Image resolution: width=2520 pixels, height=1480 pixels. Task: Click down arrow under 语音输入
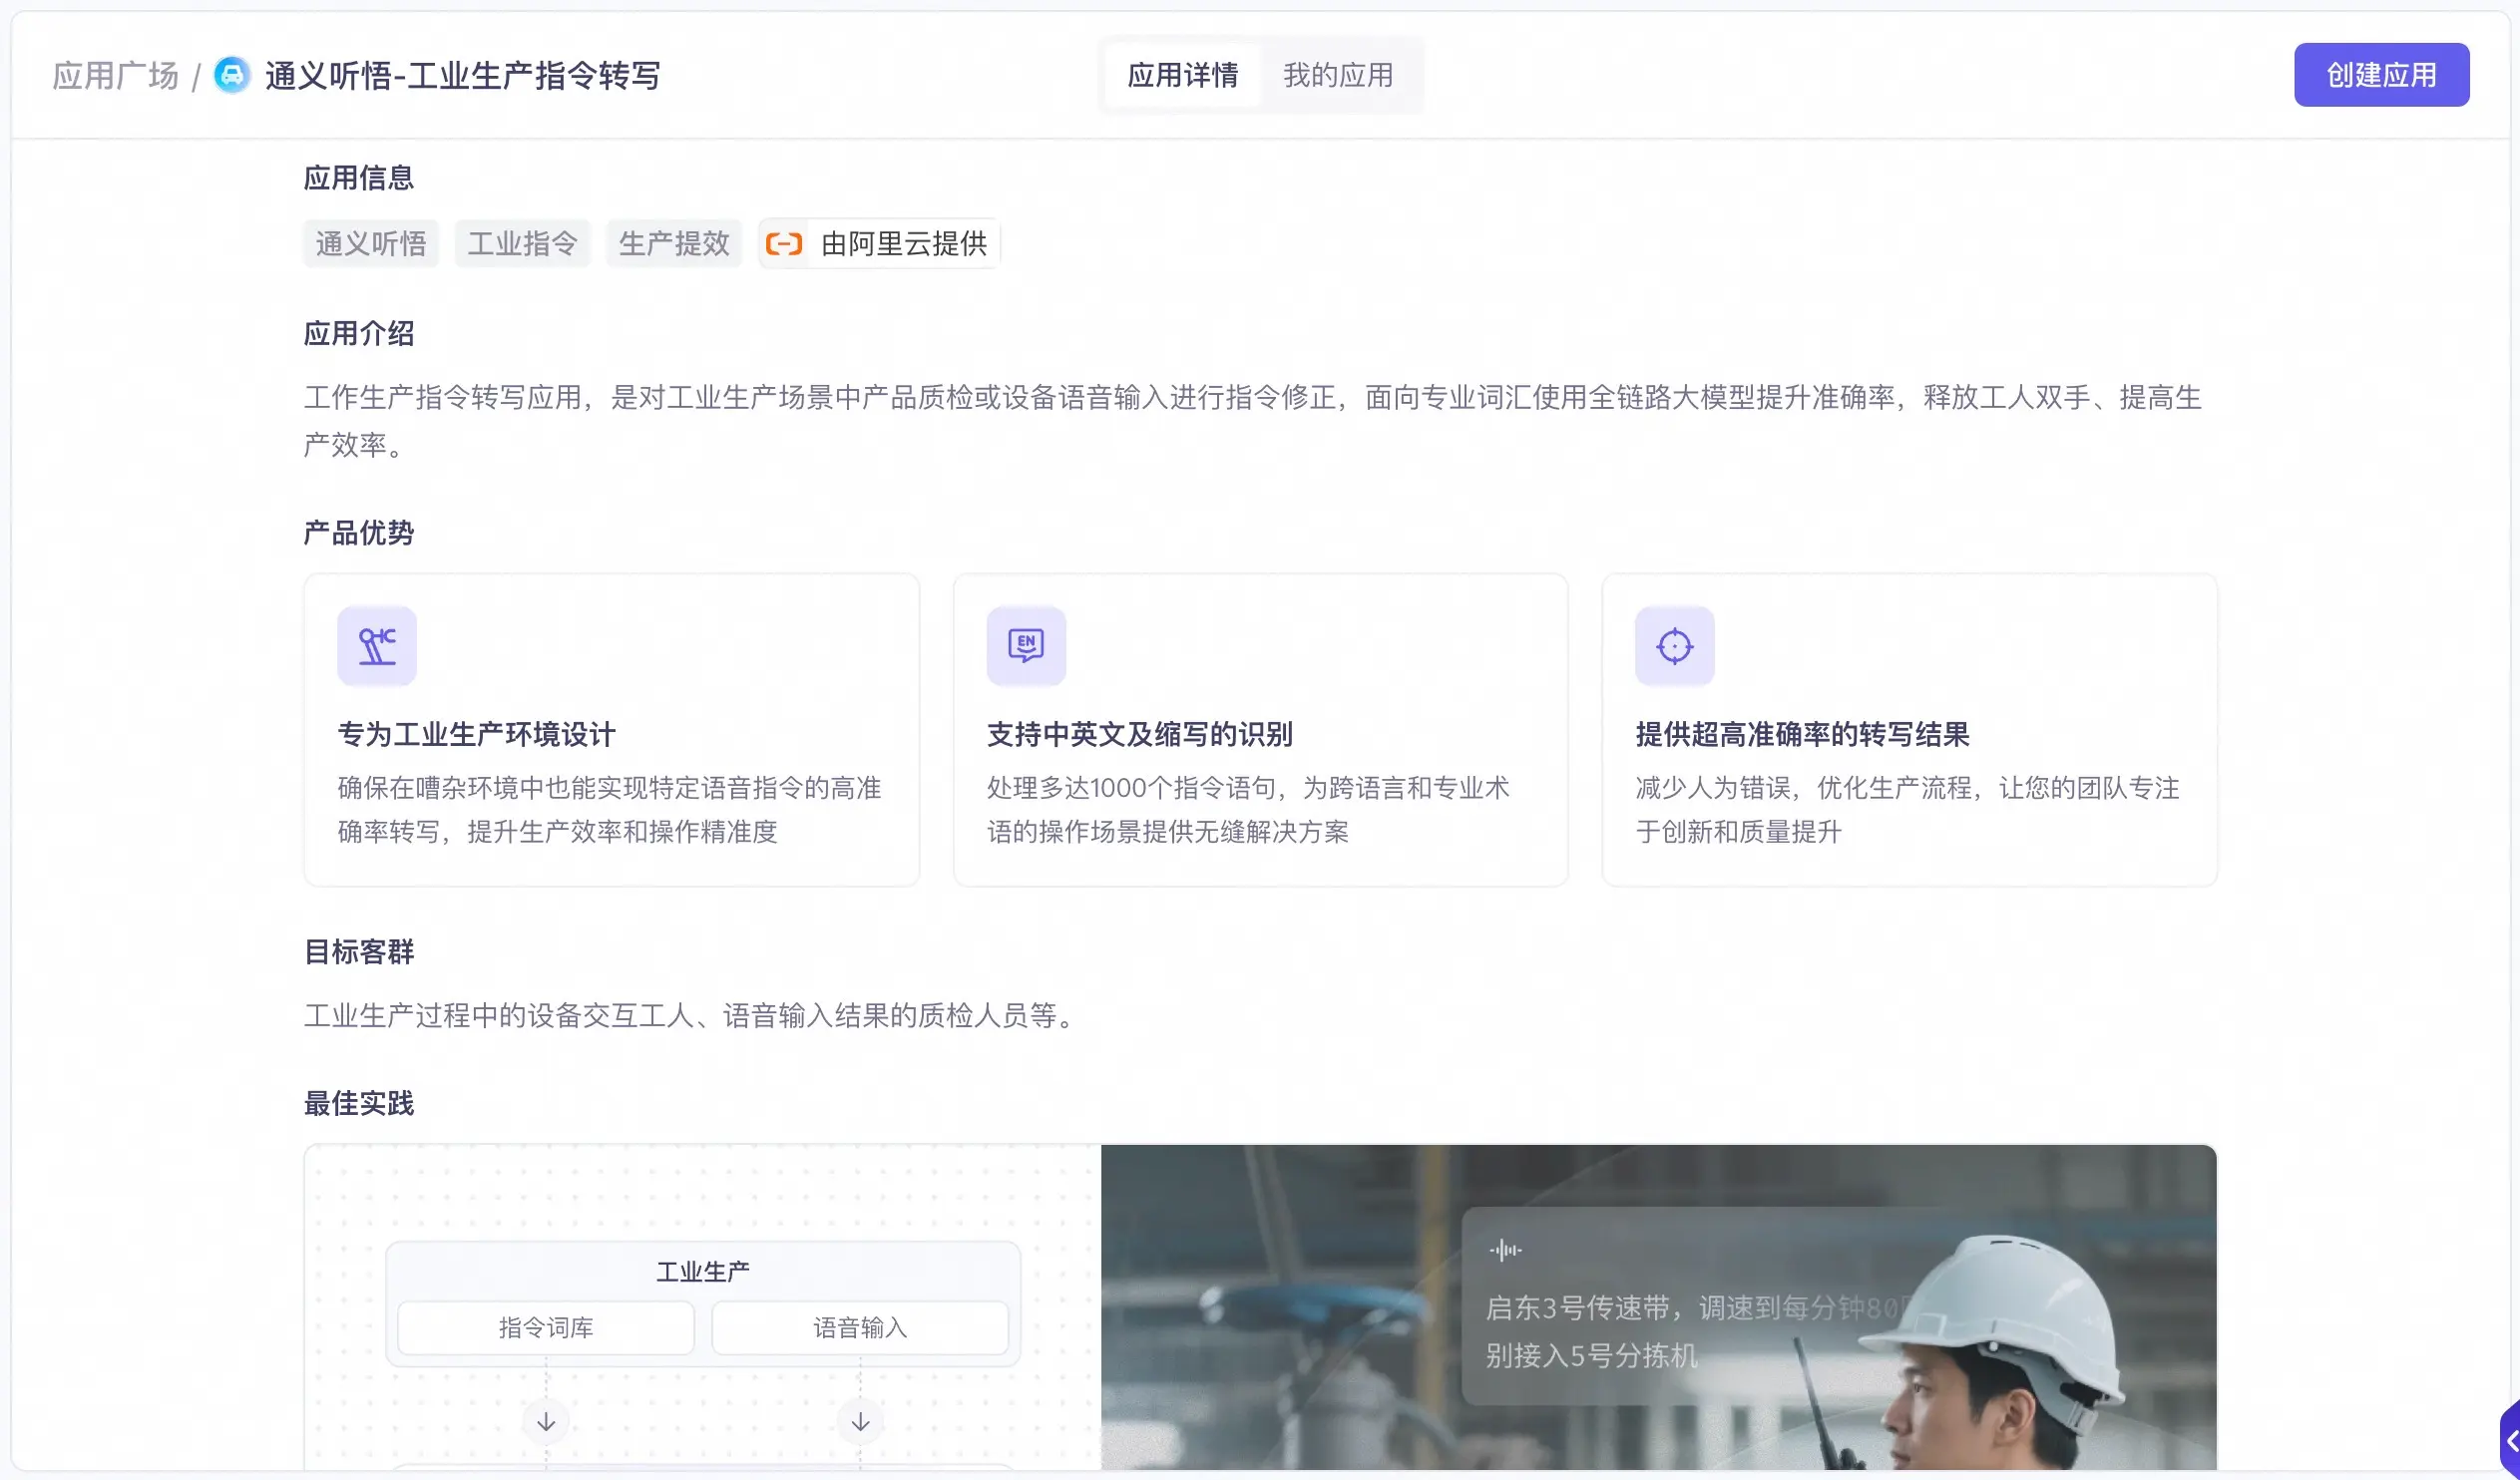tap(860, 1422)
